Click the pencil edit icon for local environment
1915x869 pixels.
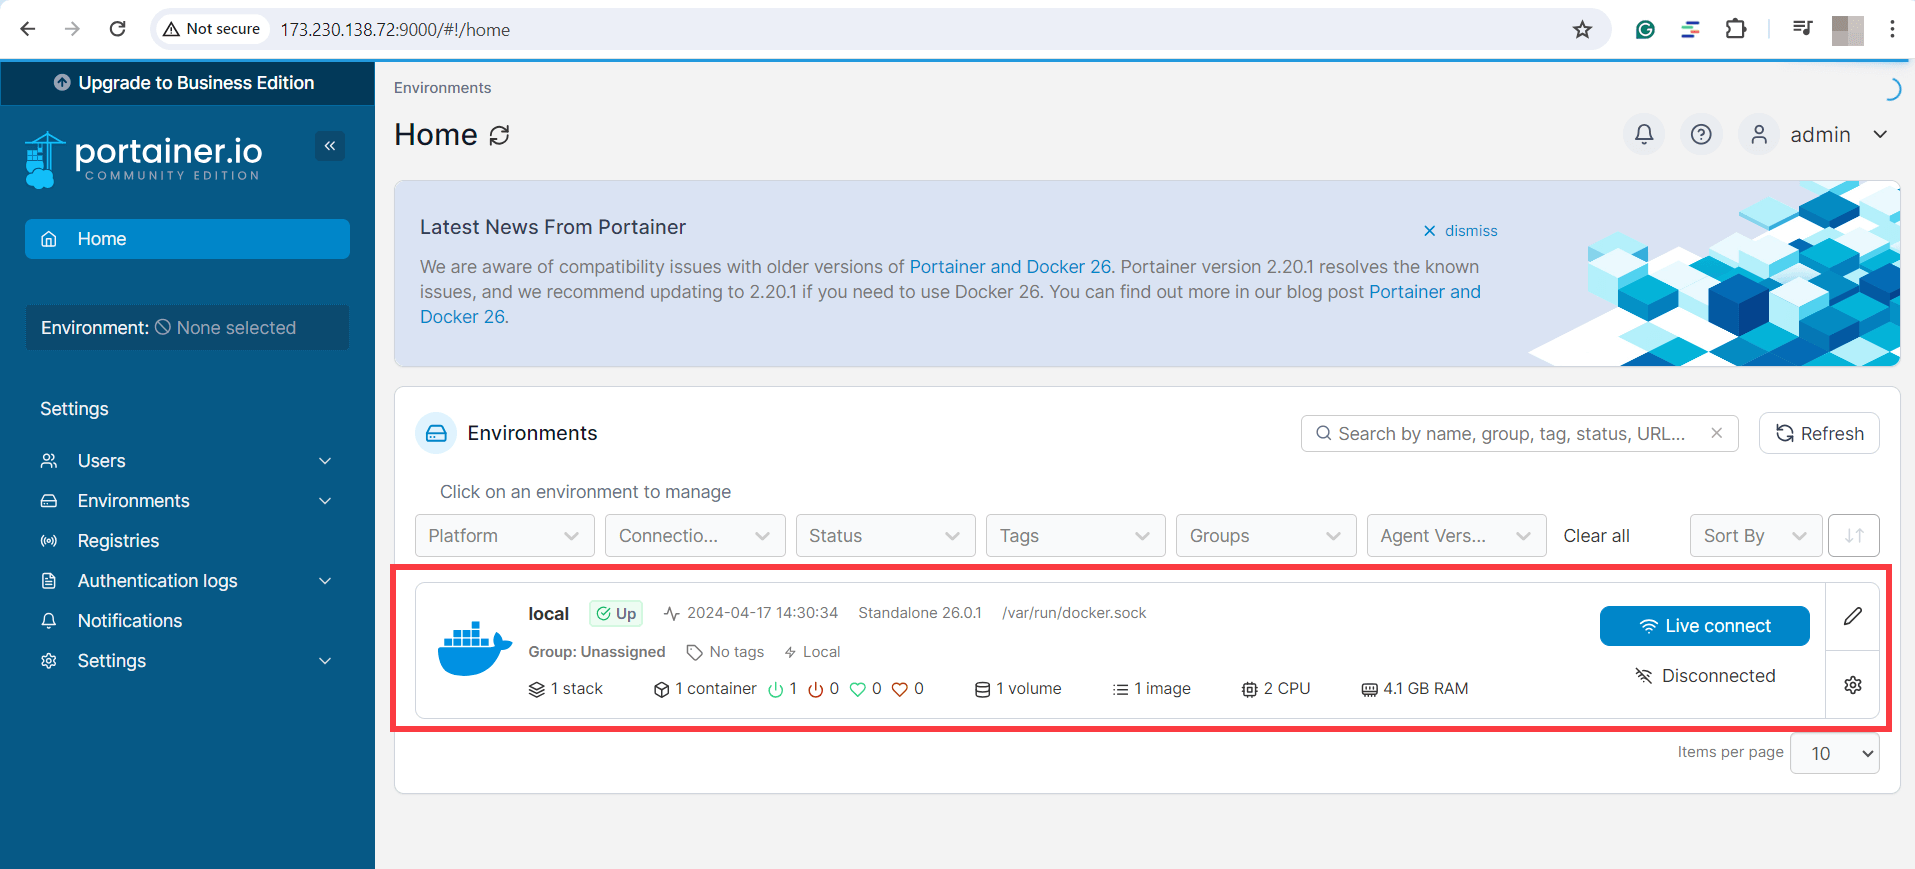(1853, 616)
